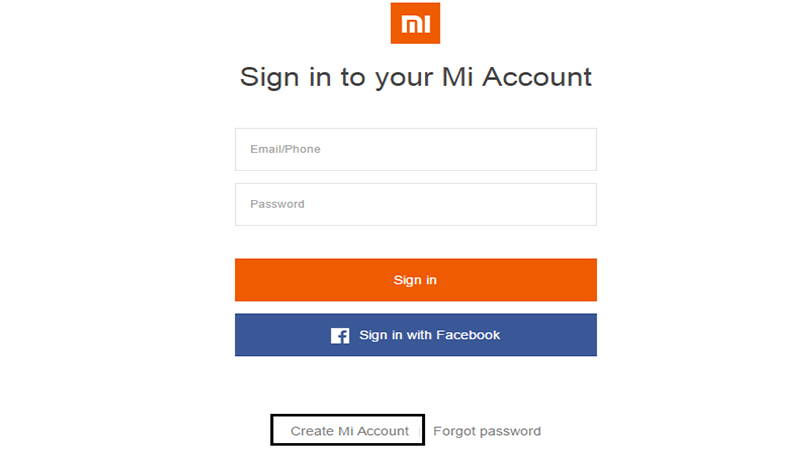Click the orange Mi logo
This screenshot has width=800, height=450.
click(x=415, y=24)
